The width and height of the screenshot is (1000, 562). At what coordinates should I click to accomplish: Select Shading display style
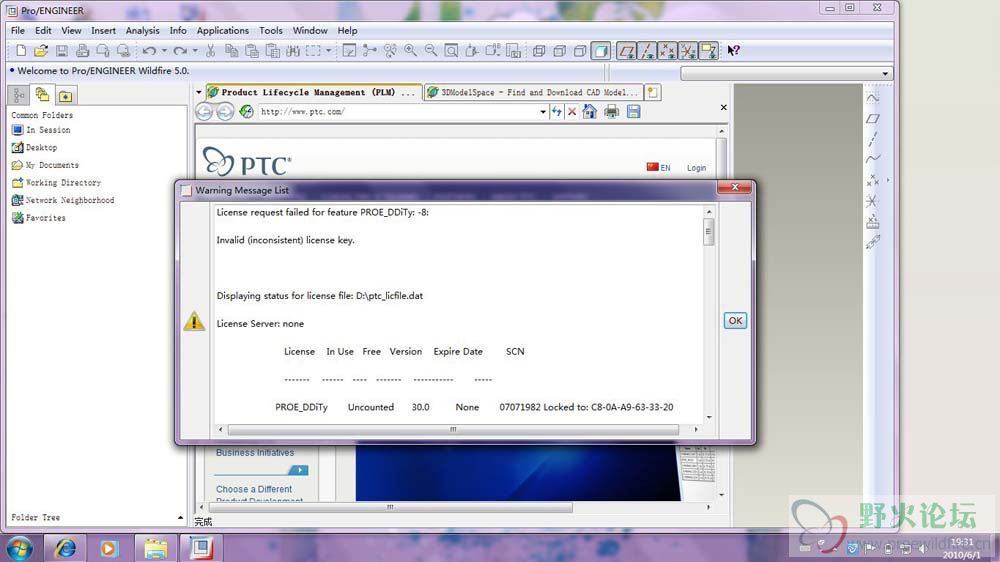pos(601,50)
